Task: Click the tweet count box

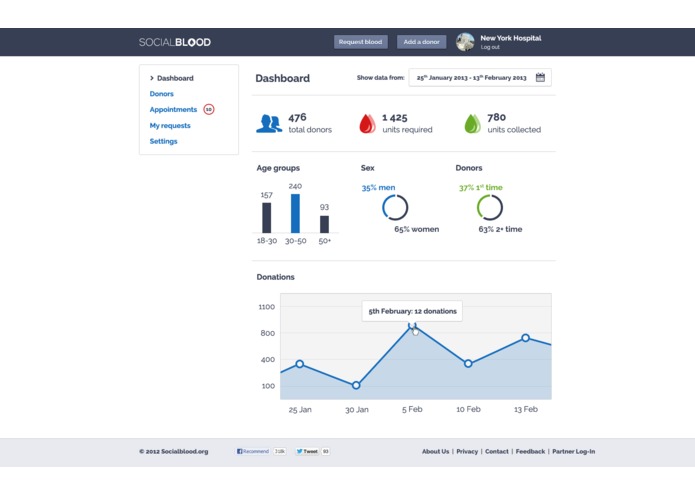Action: point(325,451)
